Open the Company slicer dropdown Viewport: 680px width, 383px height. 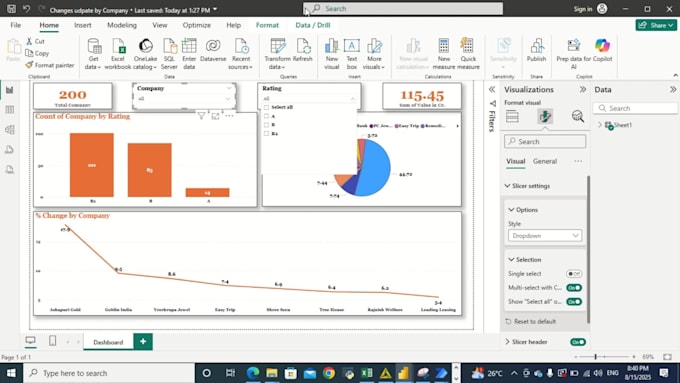pos(229,99)
